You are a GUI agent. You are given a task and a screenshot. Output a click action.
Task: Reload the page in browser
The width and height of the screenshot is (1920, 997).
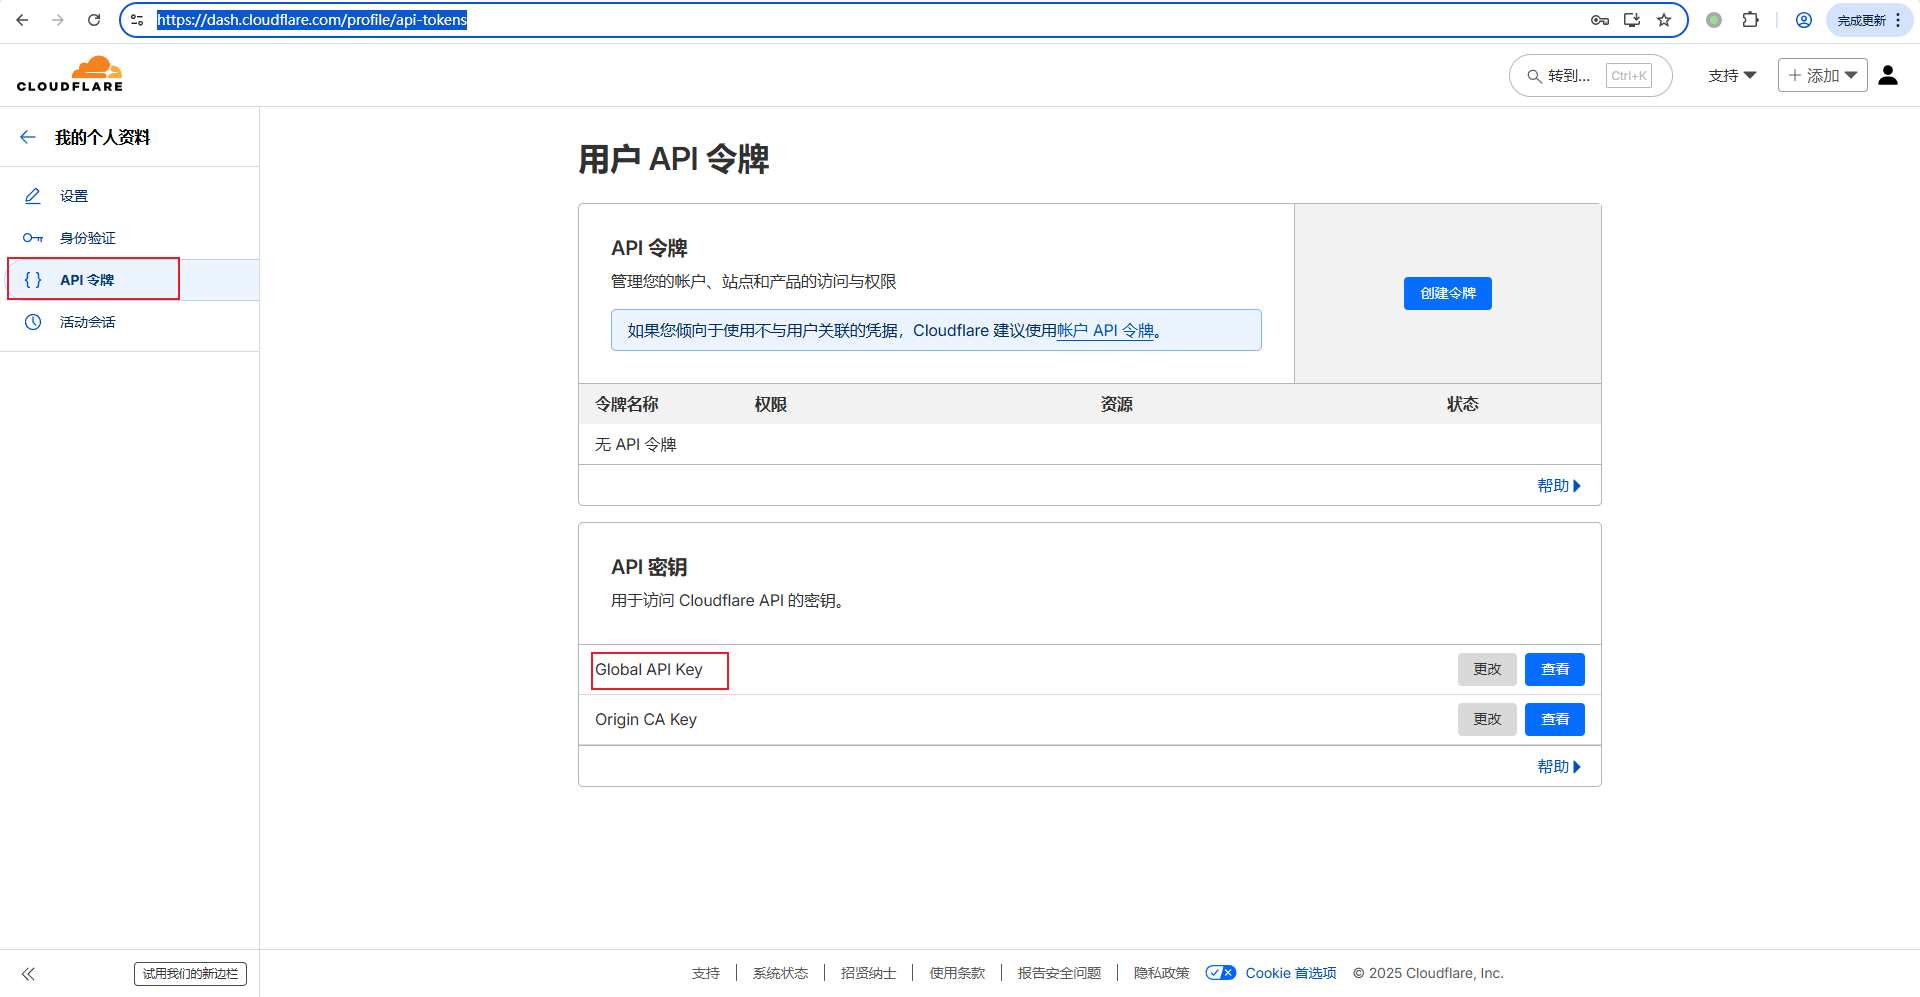click(x=94, y=20)
